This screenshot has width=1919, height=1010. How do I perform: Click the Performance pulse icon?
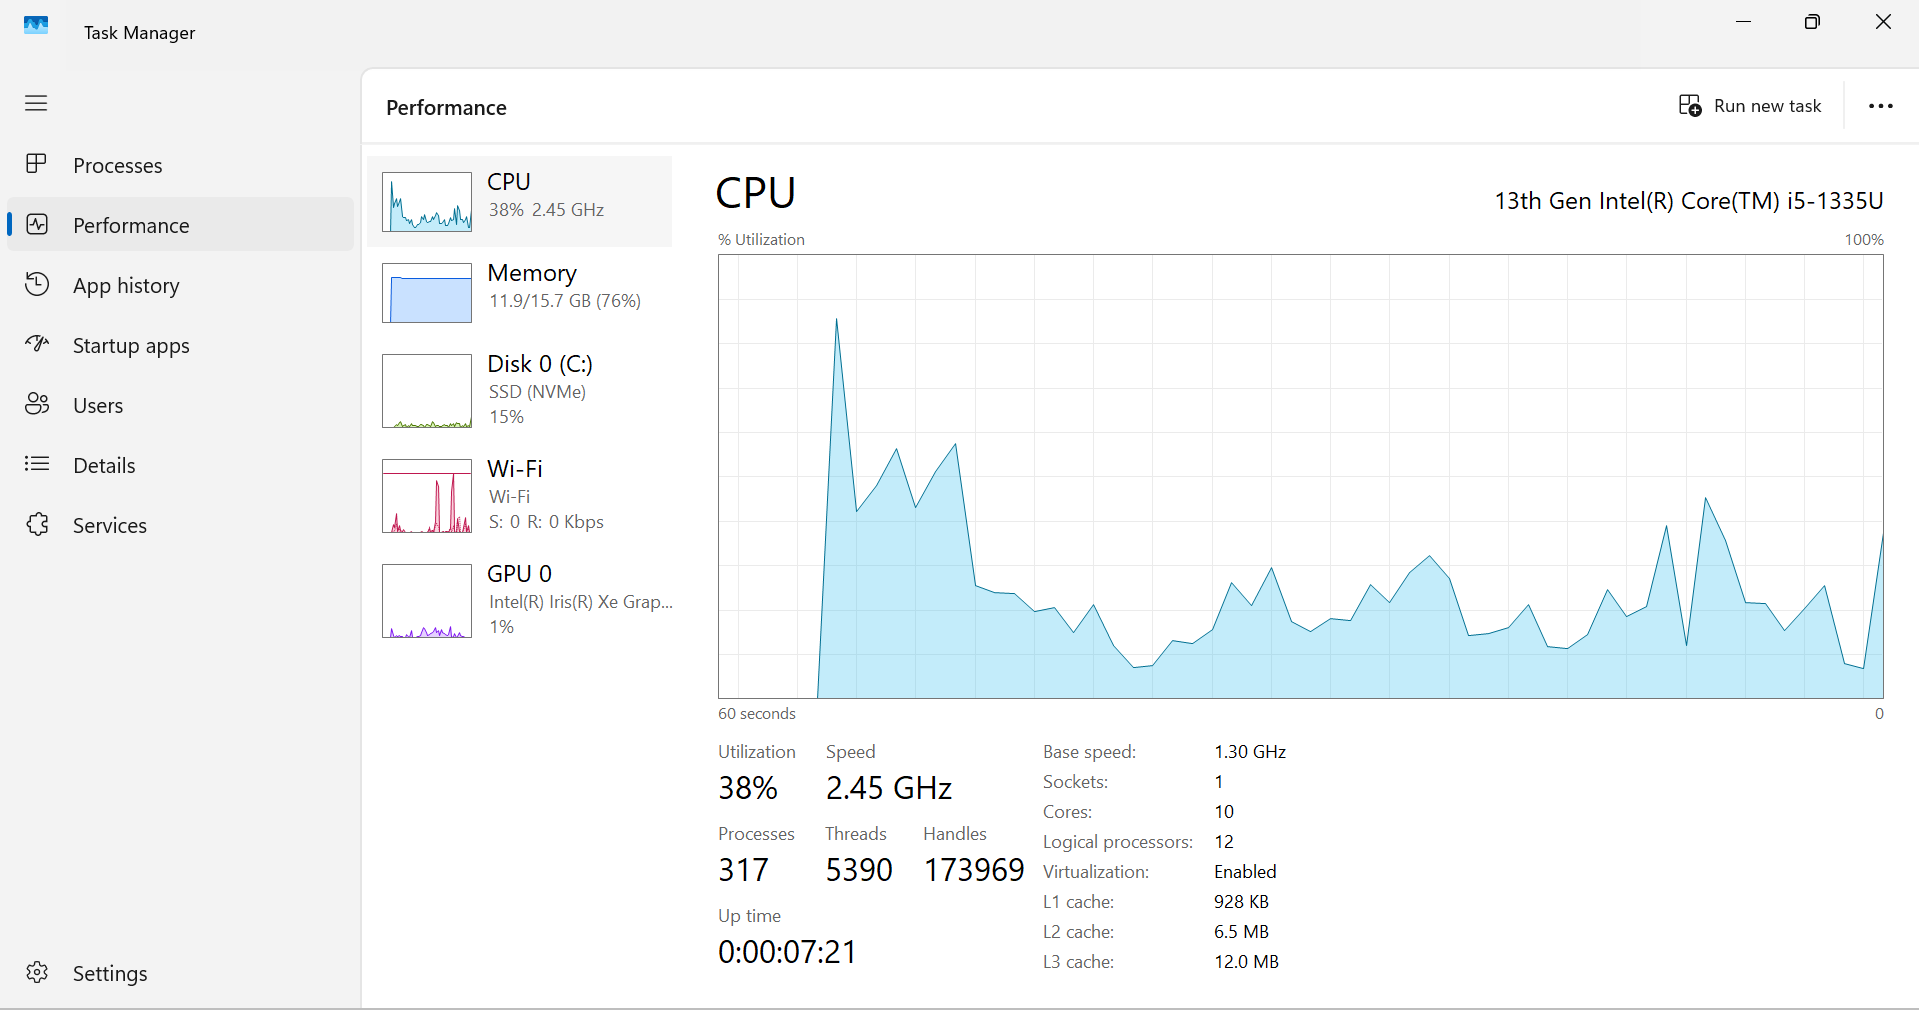pyautogui.click(x=37, y=224)
